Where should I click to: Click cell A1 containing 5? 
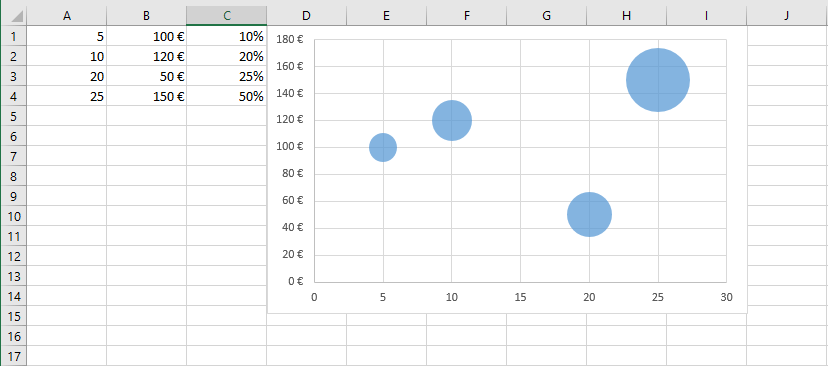point(67,36)
